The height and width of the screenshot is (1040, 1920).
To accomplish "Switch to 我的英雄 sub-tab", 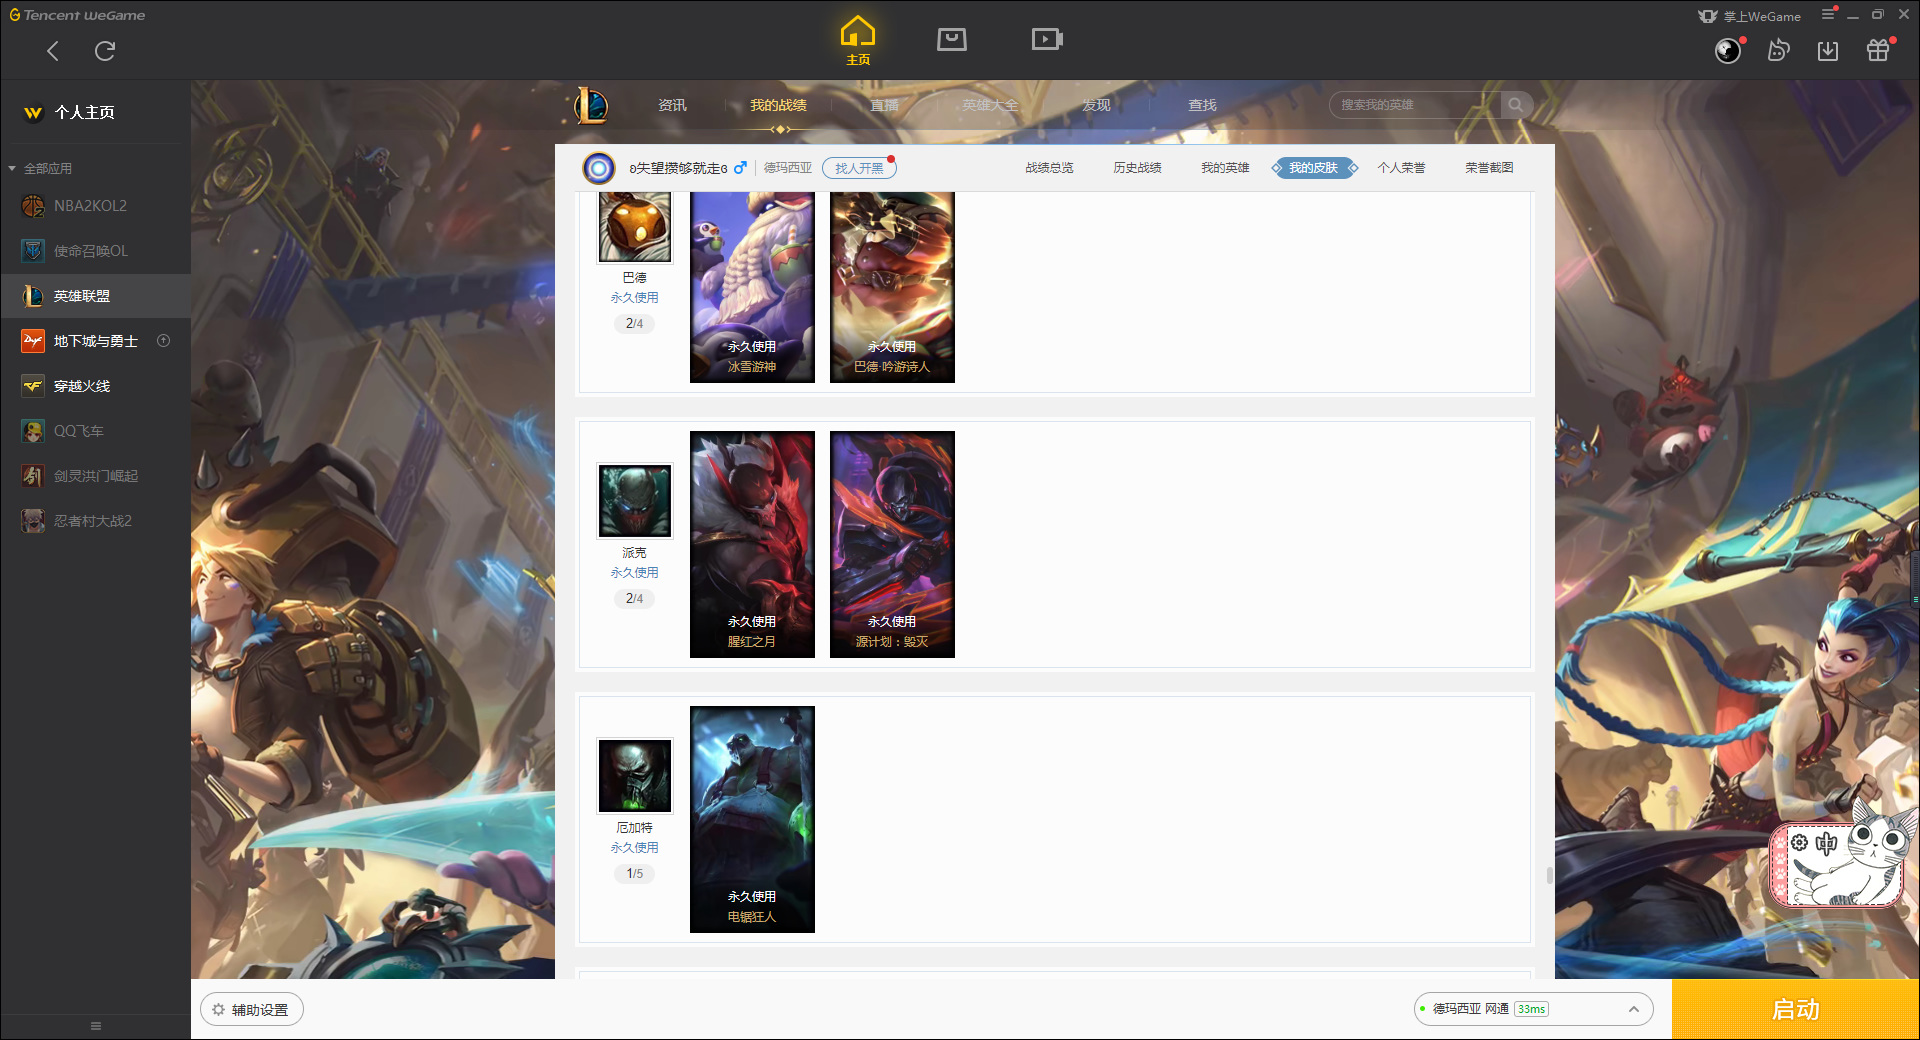I will 1225,168.
